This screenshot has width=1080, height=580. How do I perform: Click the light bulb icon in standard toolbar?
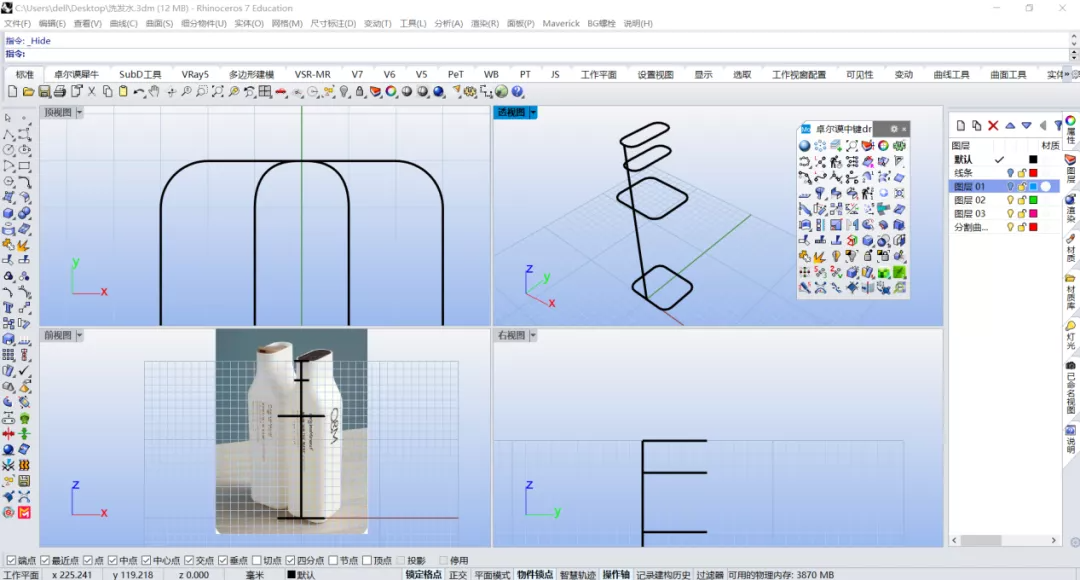pyautogui.click(x=344, y=92)
